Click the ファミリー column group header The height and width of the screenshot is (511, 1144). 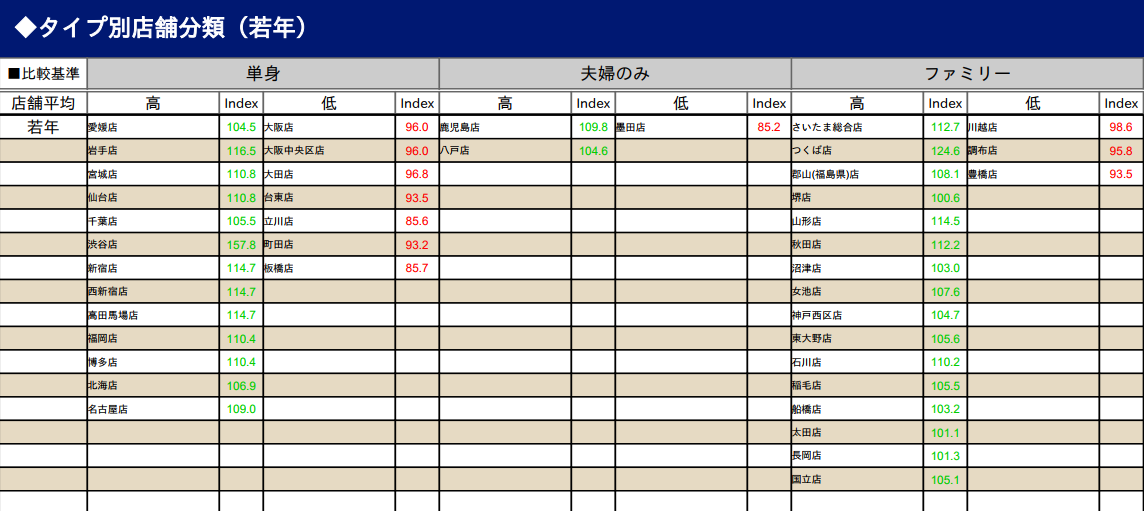click(966, 74)
